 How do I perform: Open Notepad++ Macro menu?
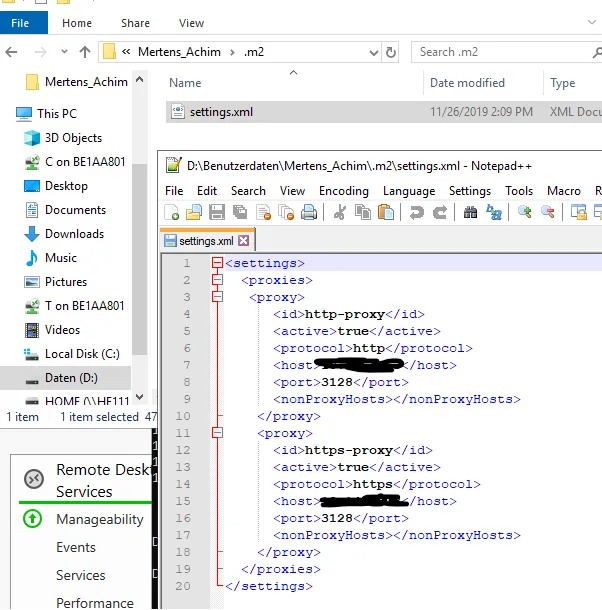click(x=563, y=191)
